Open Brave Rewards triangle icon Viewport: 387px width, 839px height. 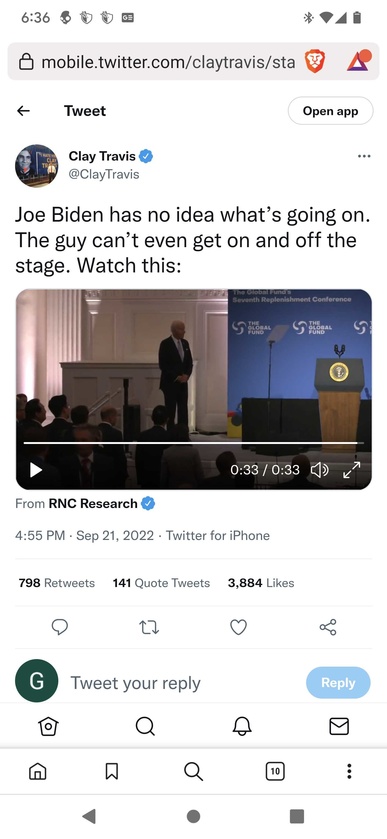(x=358, y=61)
